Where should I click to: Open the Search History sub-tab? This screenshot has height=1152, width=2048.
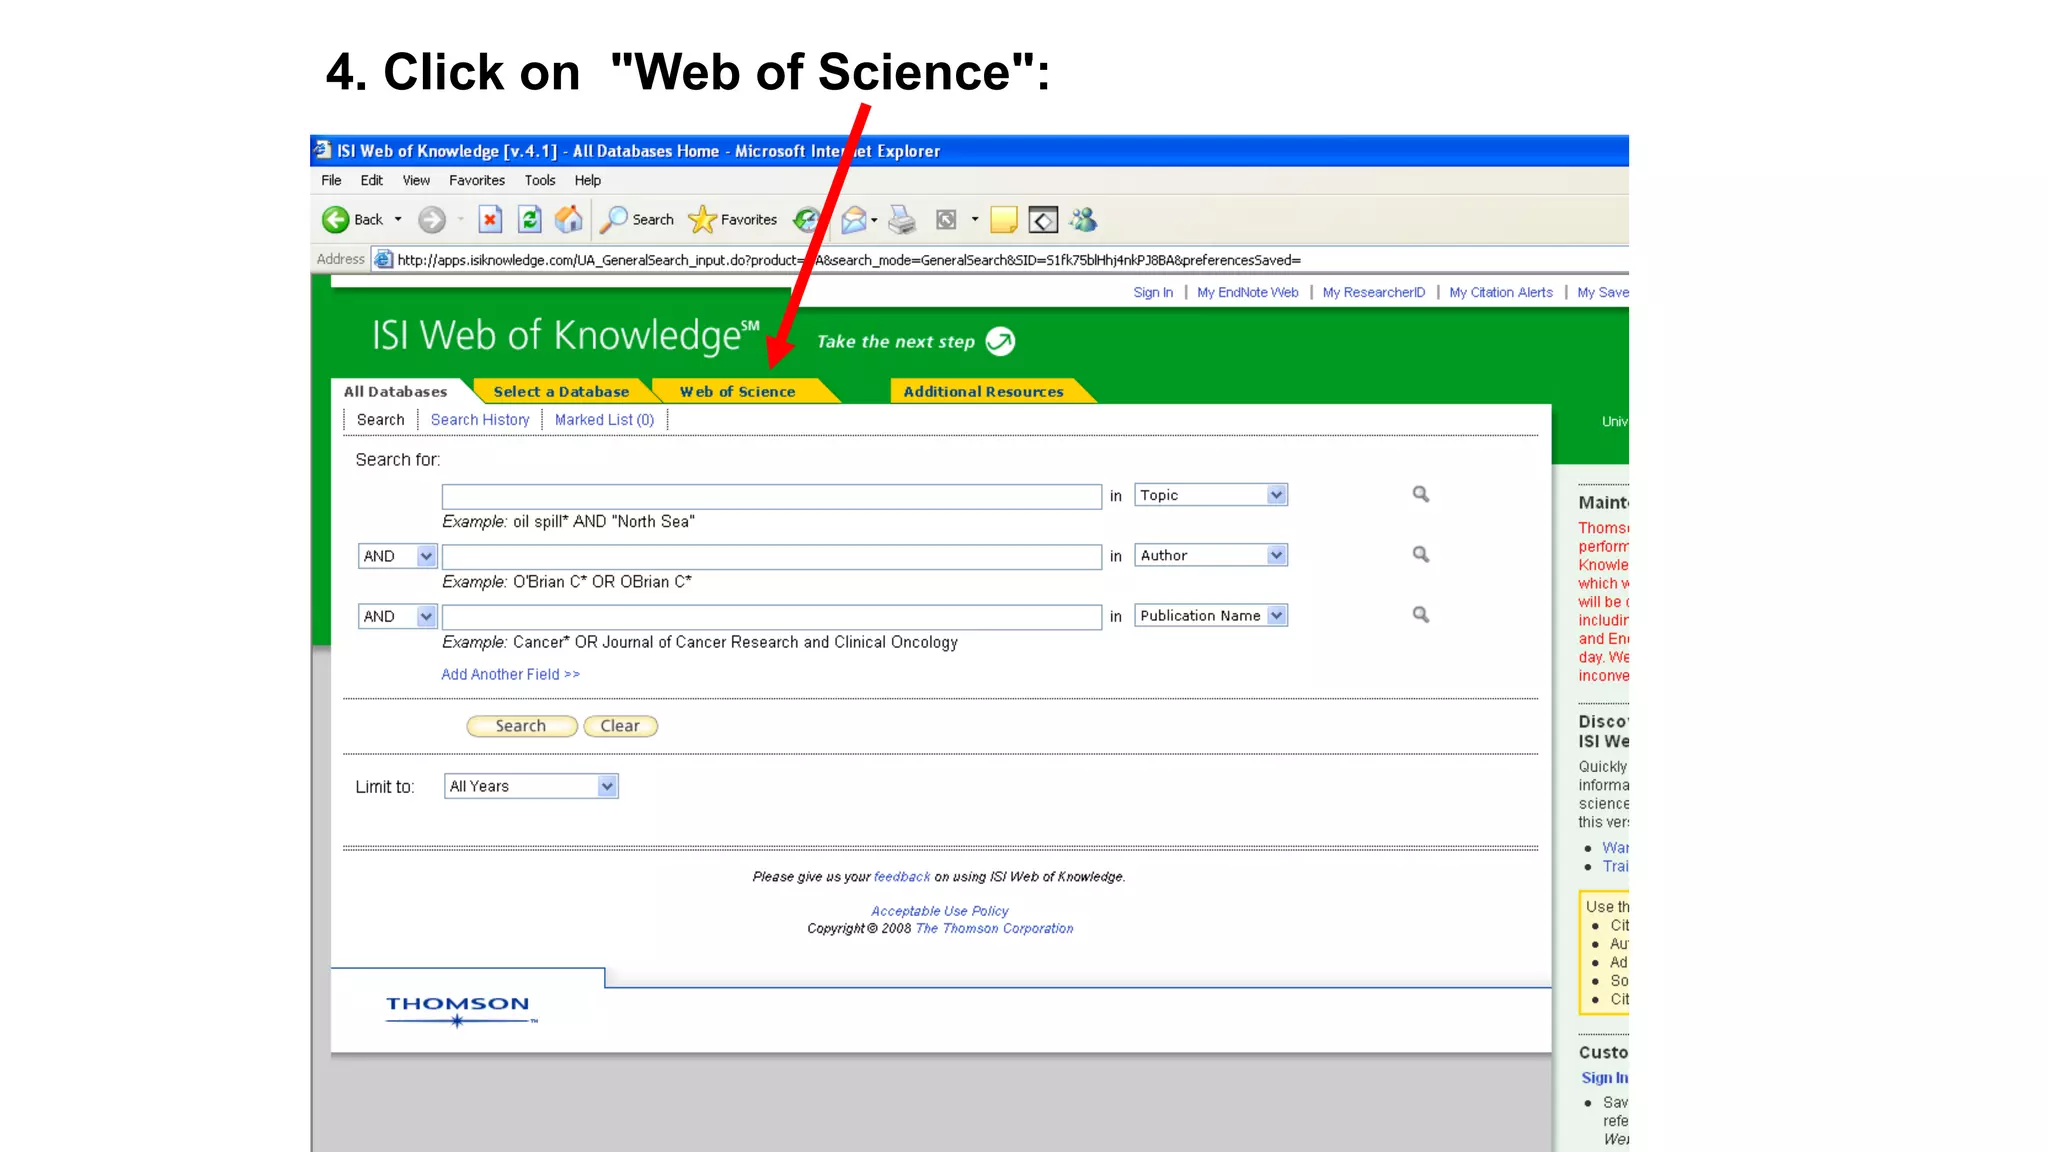click(480, 420)
